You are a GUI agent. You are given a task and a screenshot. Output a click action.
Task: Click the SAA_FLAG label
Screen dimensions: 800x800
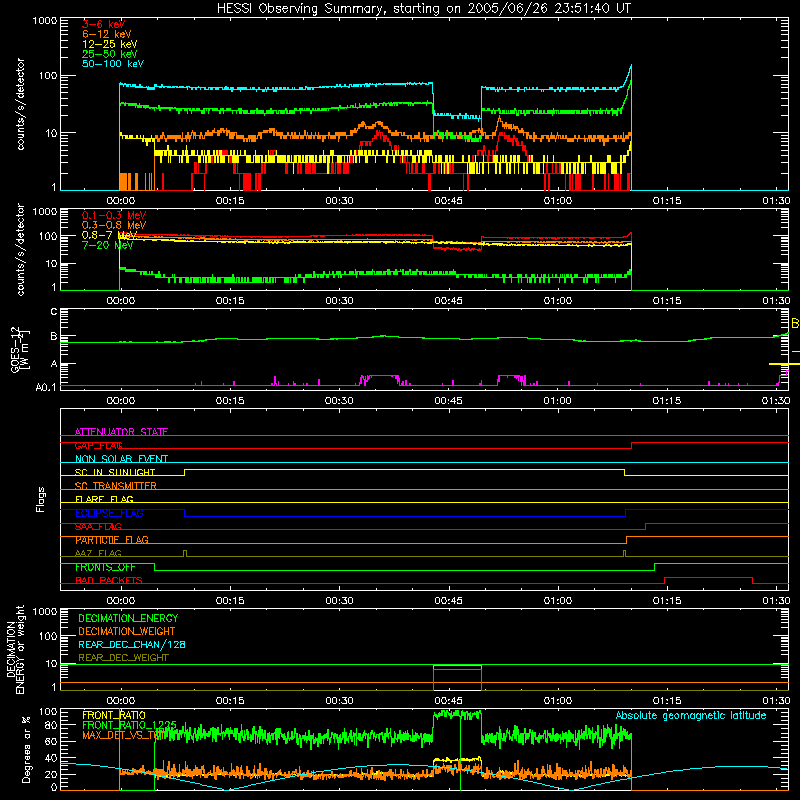[x=98, y=527]
